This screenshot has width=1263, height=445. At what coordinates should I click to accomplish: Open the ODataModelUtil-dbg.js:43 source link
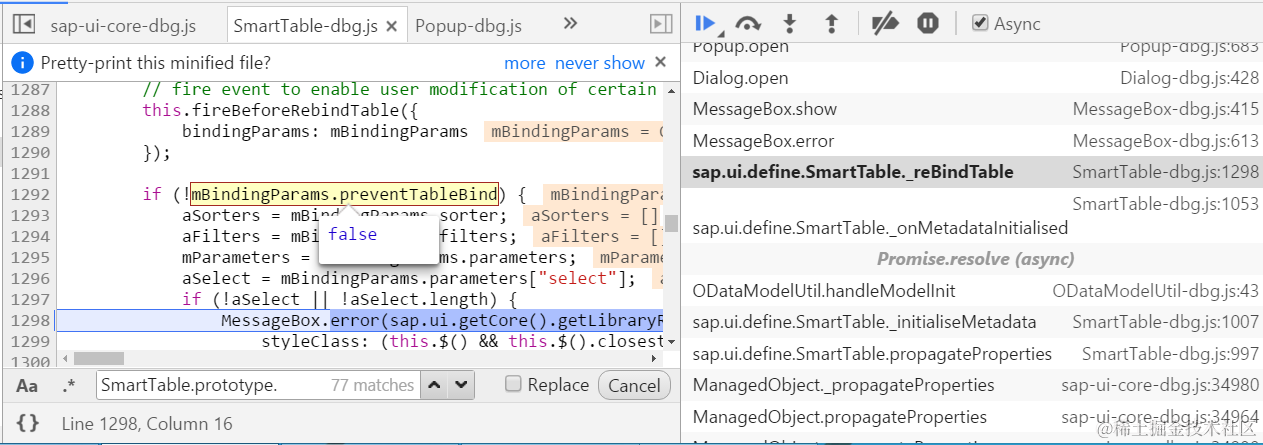tap(1155, 291)
